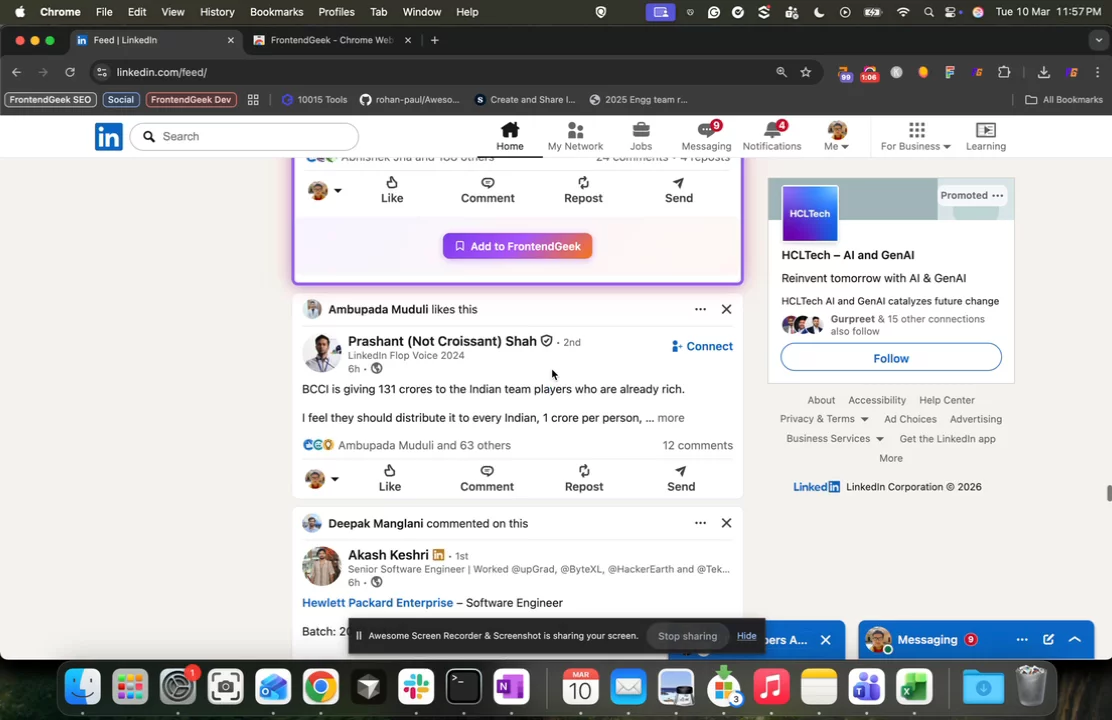Click HCLTech logo thumbnail
The height and width of the screenshot is (720, 1112).
click(x=809, y=214)
